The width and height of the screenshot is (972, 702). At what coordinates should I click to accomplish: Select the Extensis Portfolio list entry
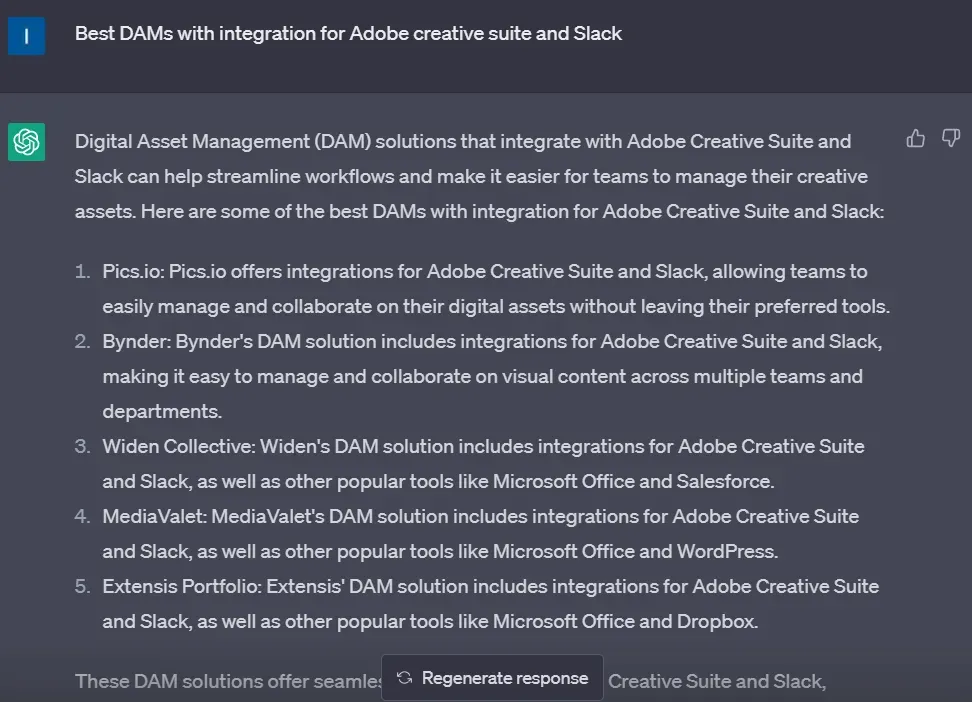coord(490,604)
